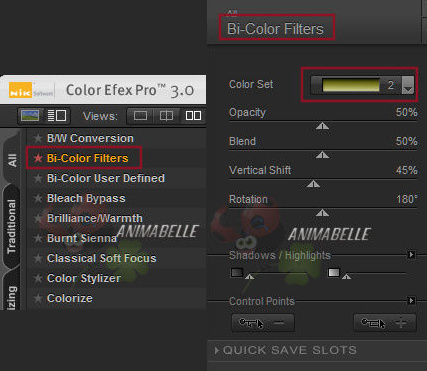Select the Bi-Color User Defined filter
The width and height of the screenshot is (427, 371).
106,178
